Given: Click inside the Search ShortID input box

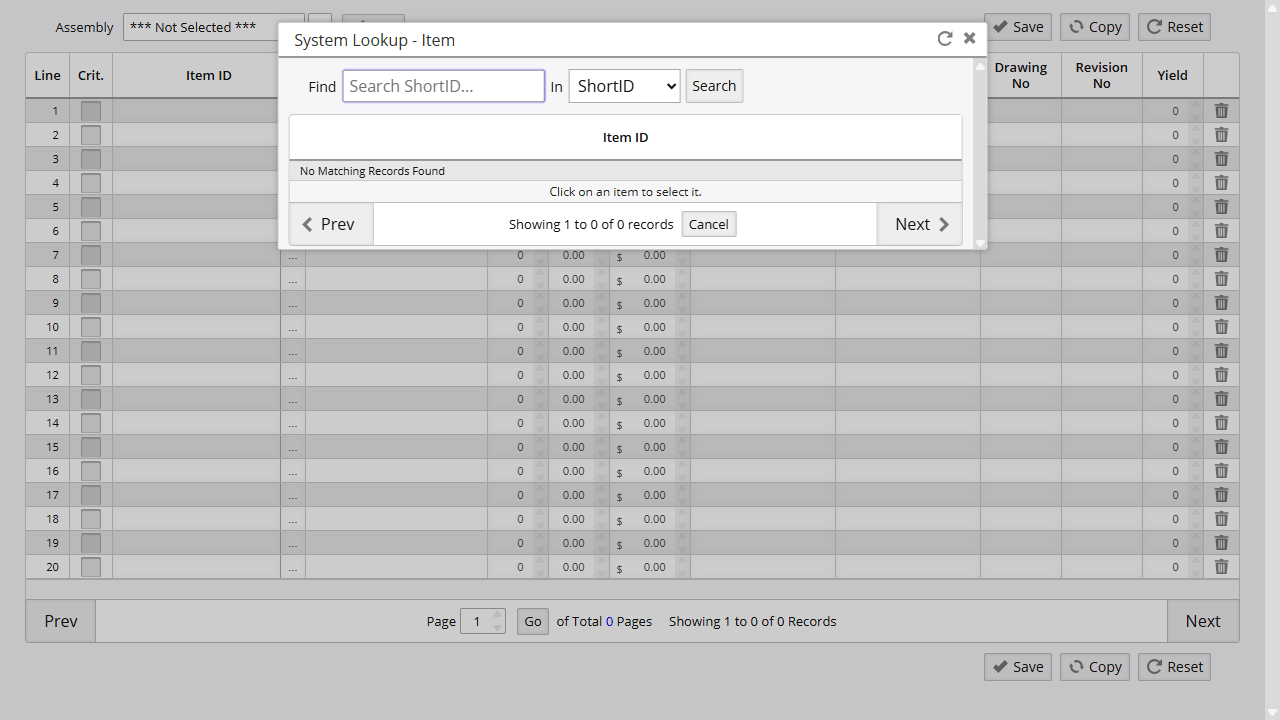Looking at the screenshot, I should 443,86.
